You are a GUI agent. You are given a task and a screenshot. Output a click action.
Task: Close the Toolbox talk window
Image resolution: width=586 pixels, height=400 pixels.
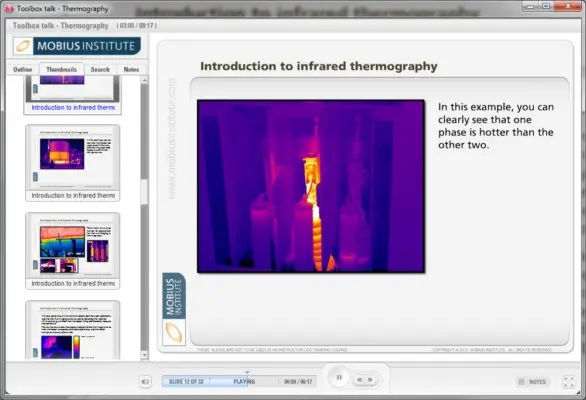point(568,6)
